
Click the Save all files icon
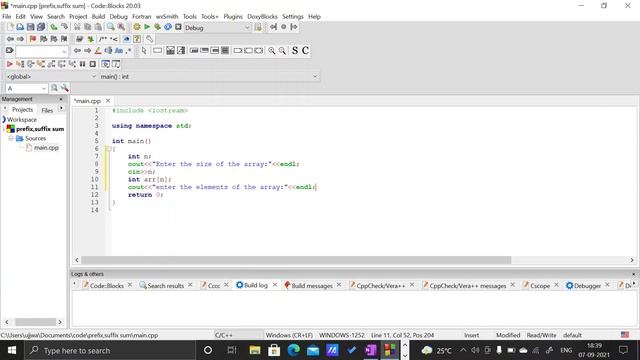(41, 27)
